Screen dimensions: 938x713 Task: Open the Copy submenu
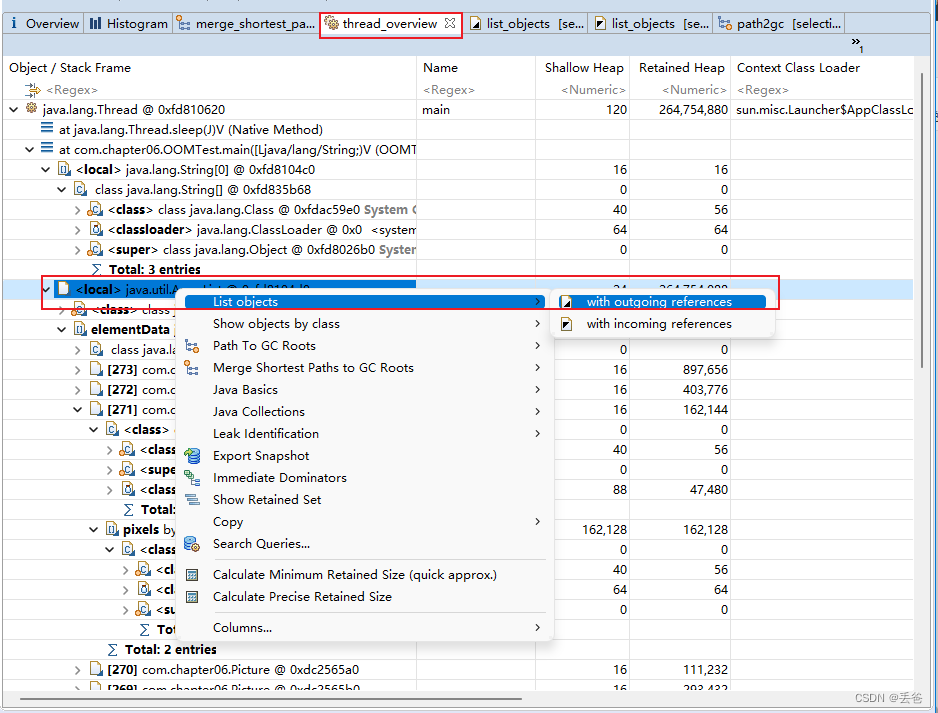coord(365,522)
